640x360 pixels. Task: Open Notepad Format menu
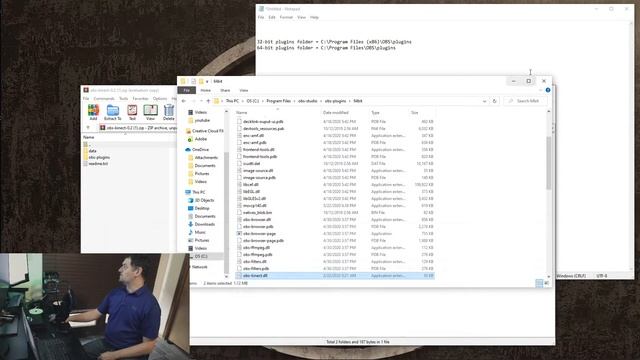tap(286, 18)
